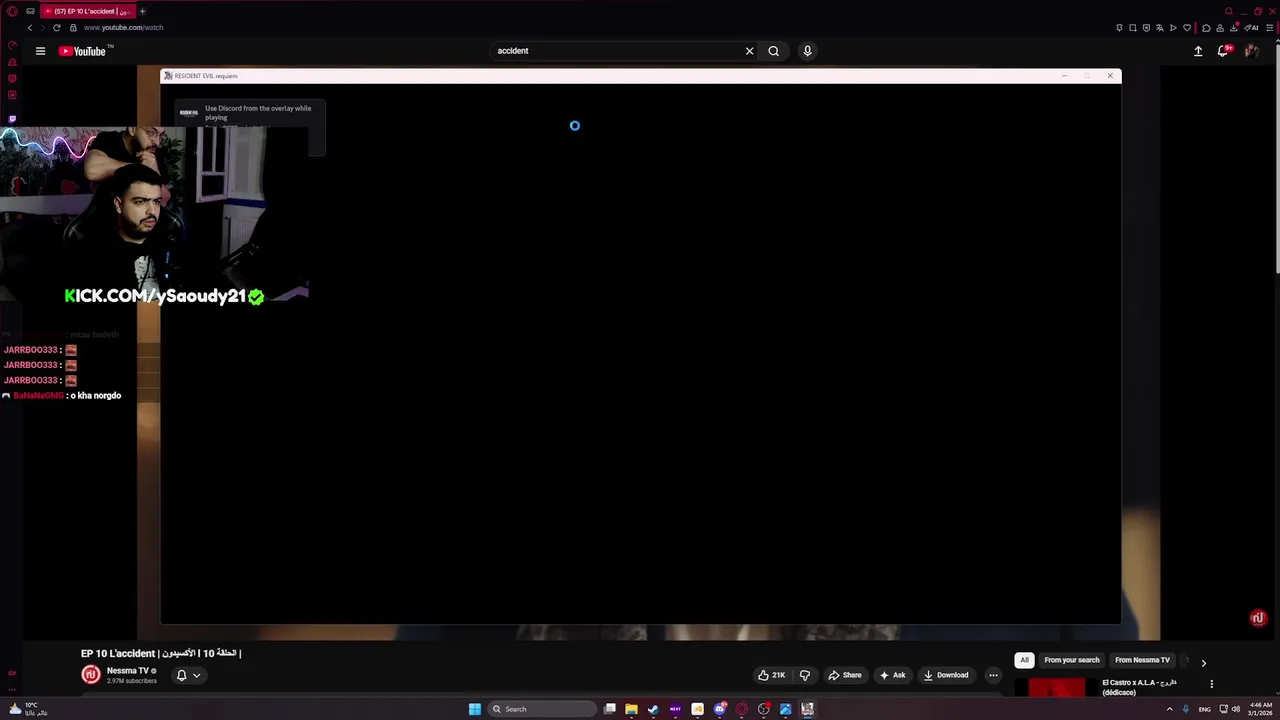
Task: Click the 'accident' search input field
Action: 615,51
